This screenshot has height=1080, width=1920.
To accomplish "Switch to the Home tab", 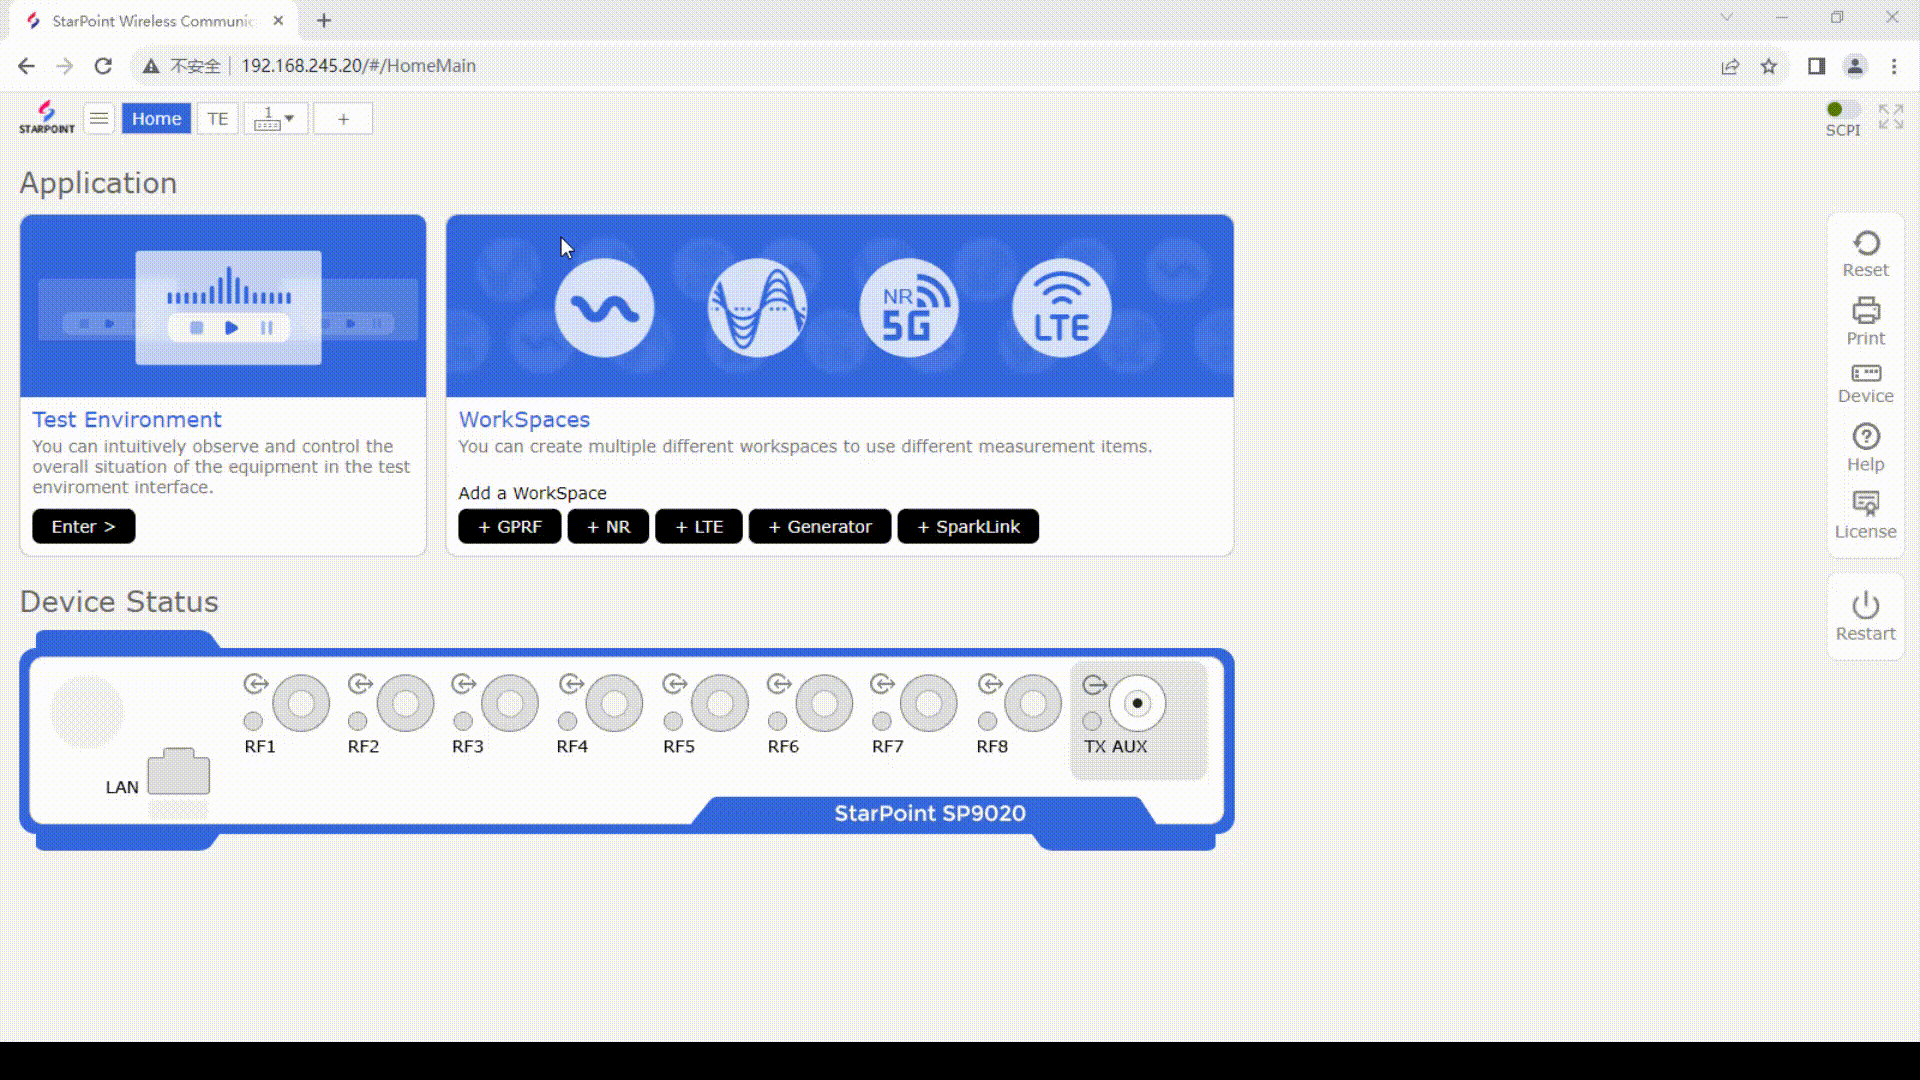I will pos(156,119).
